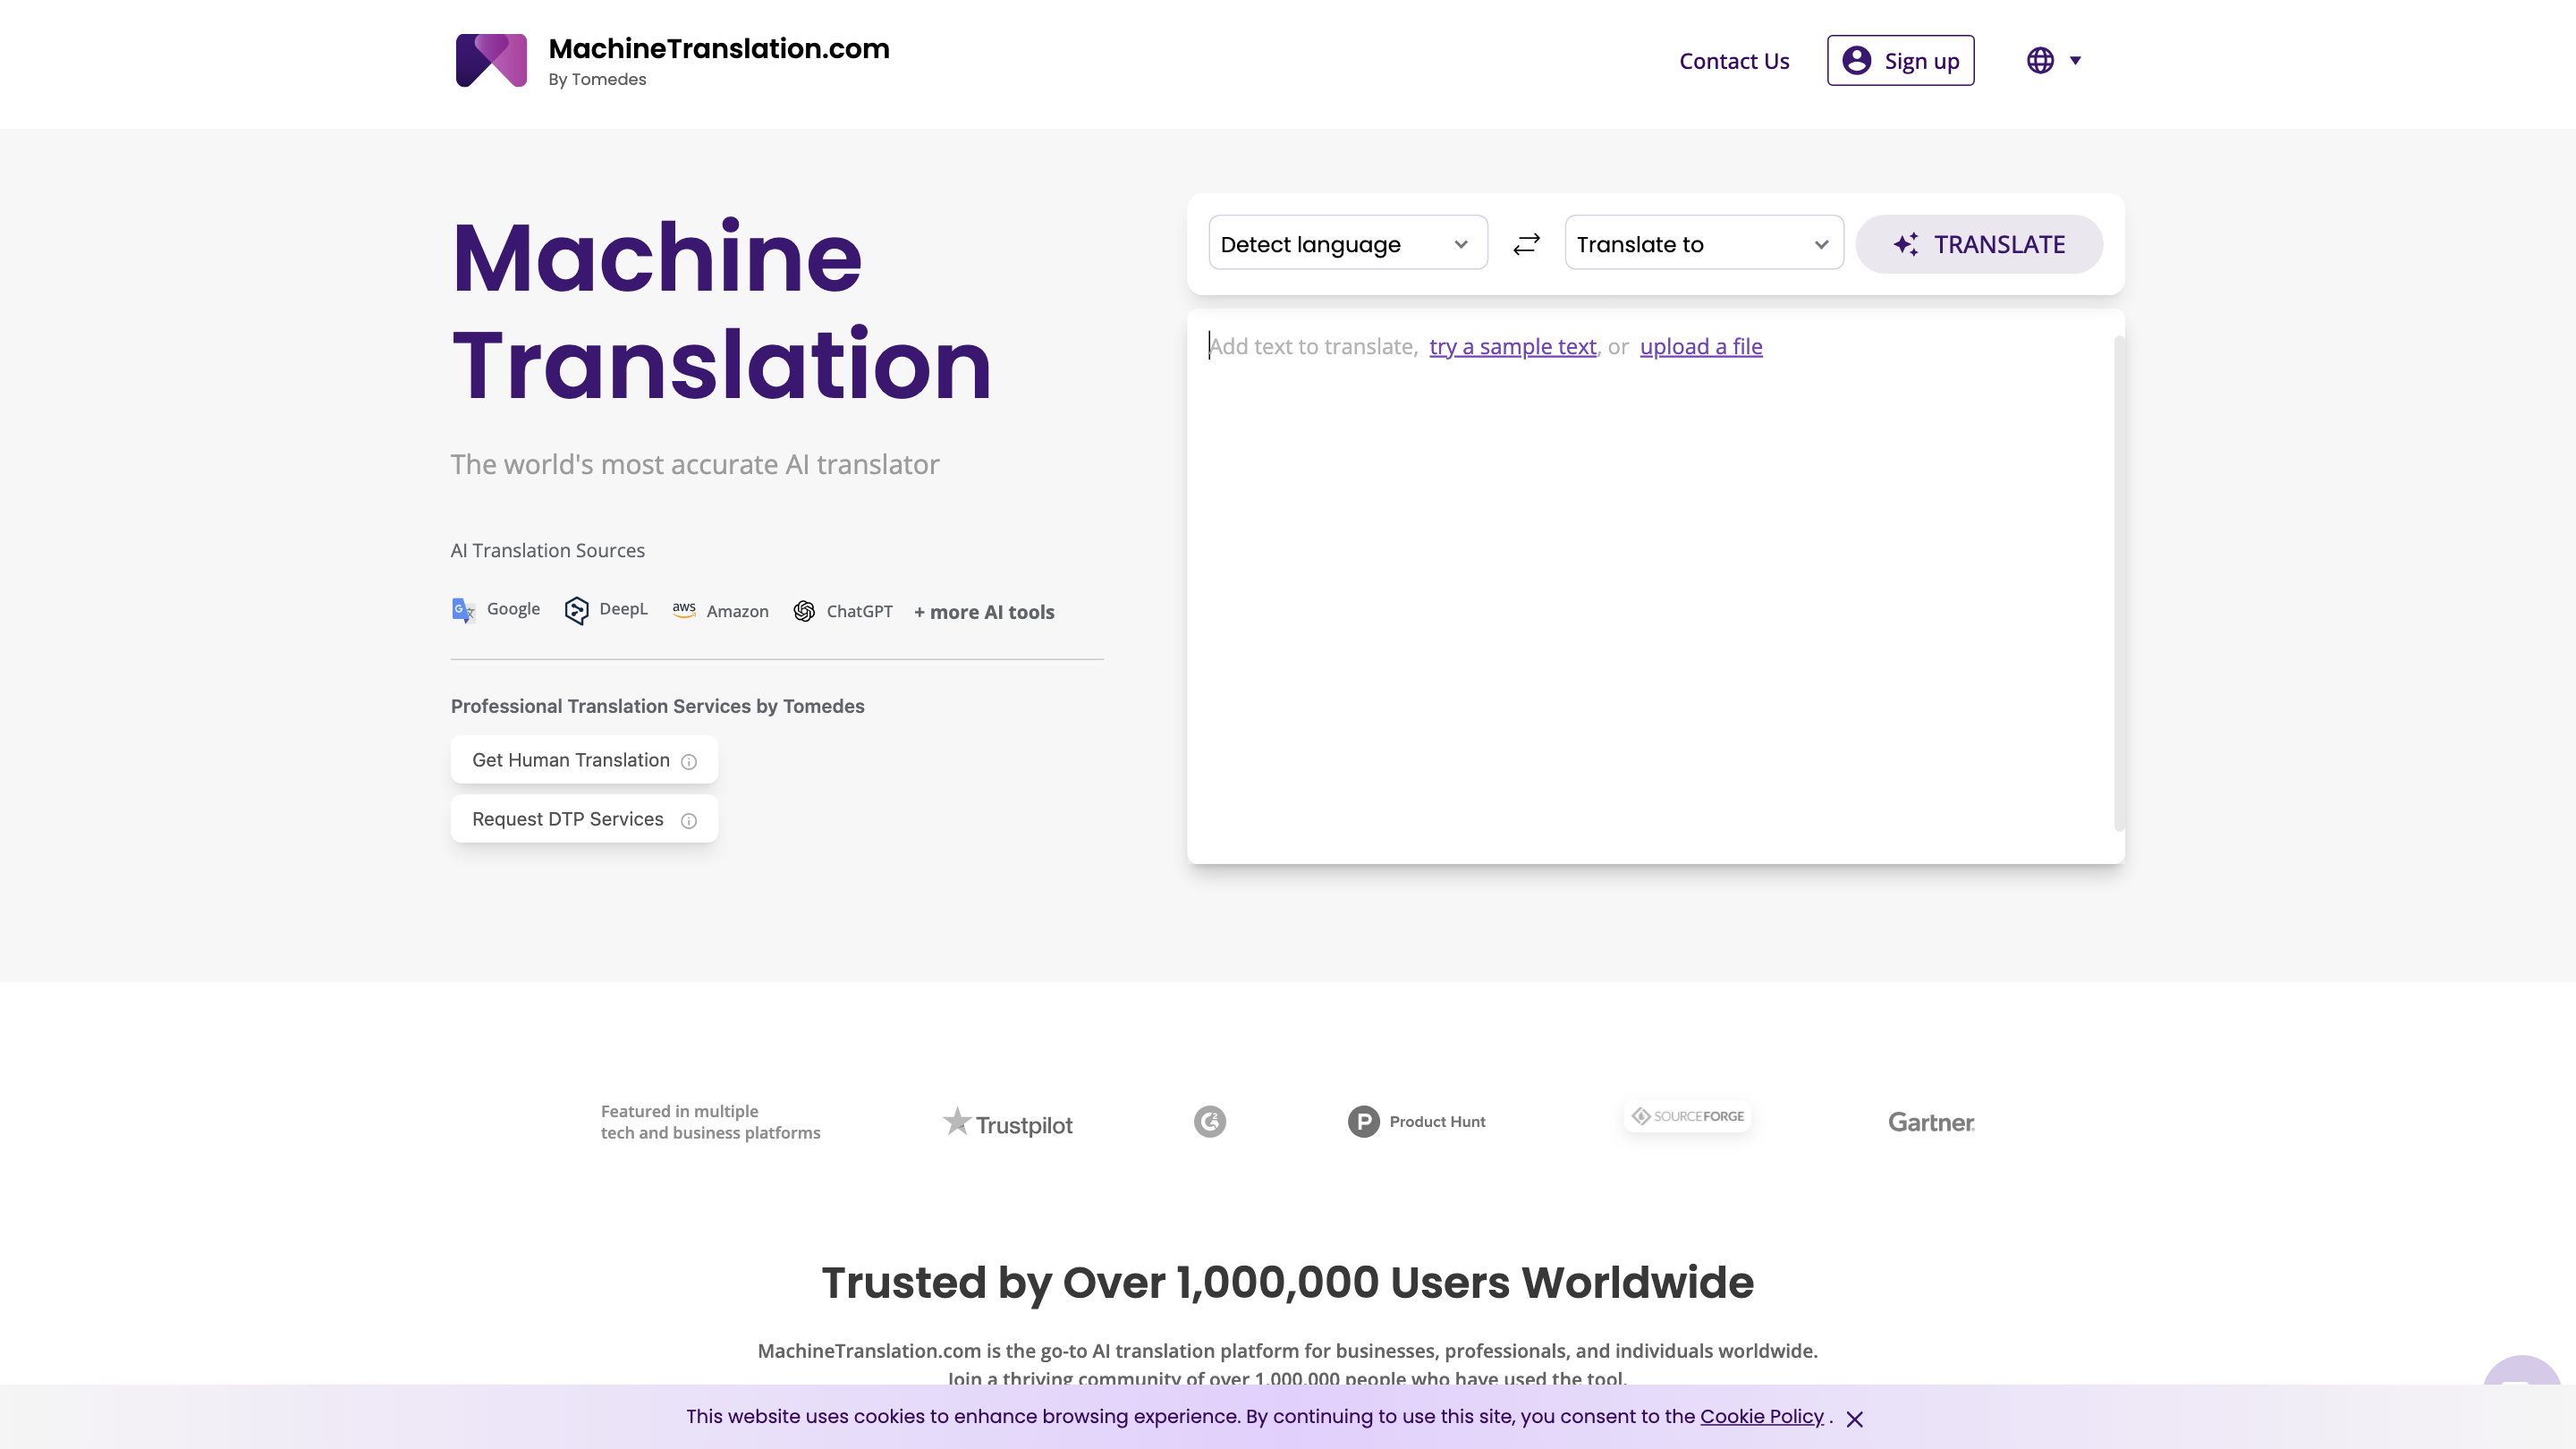Viewport: 2576px width, 1449px height.
Task: Select the DeepL translation source icon
Action: [x=577, y=610]
